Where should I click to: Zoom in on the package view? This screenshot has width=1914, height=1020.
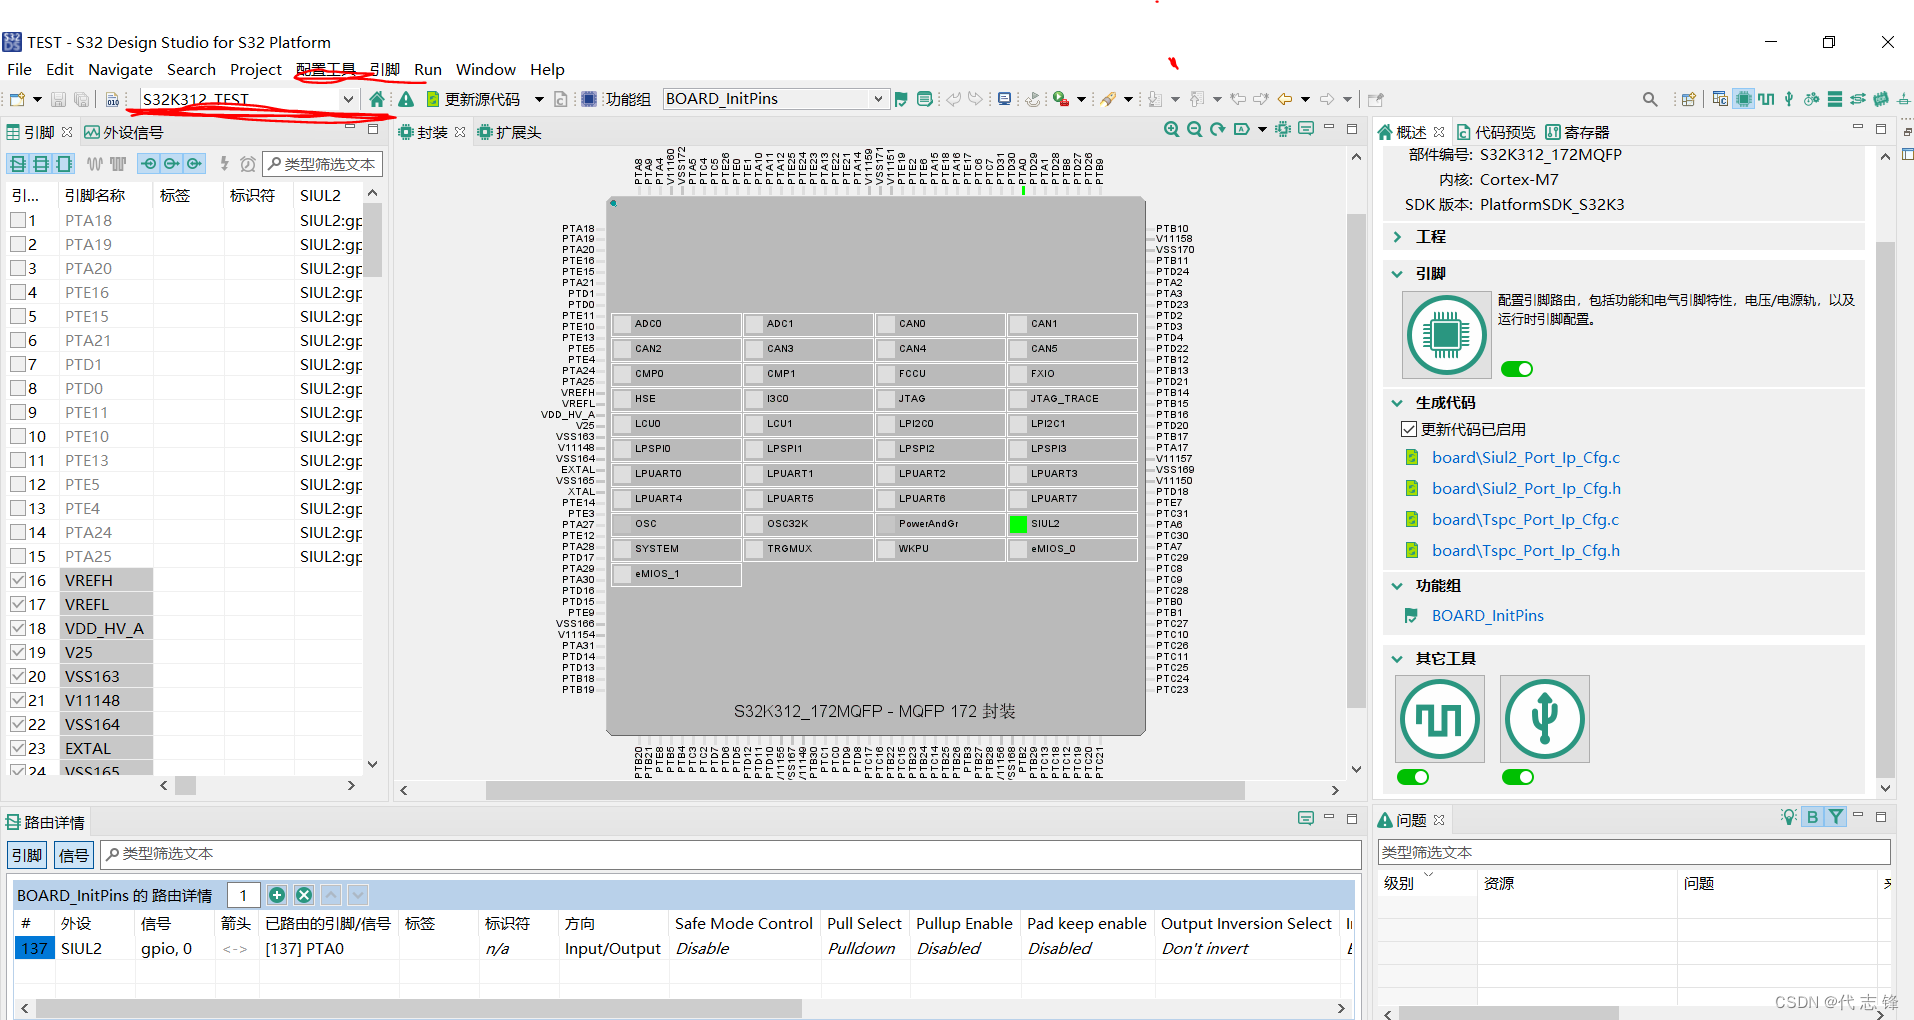[x=1171, y=130]
